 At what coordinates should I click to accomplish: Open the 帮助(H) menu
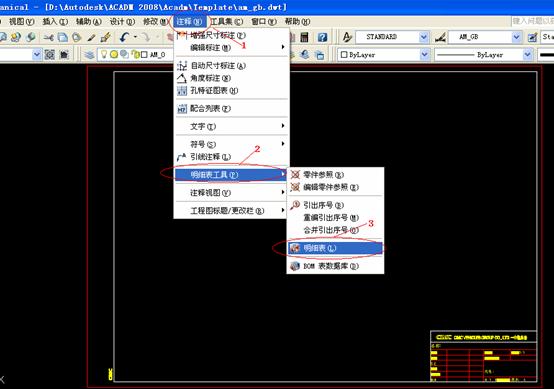click(x=297, y=22)
